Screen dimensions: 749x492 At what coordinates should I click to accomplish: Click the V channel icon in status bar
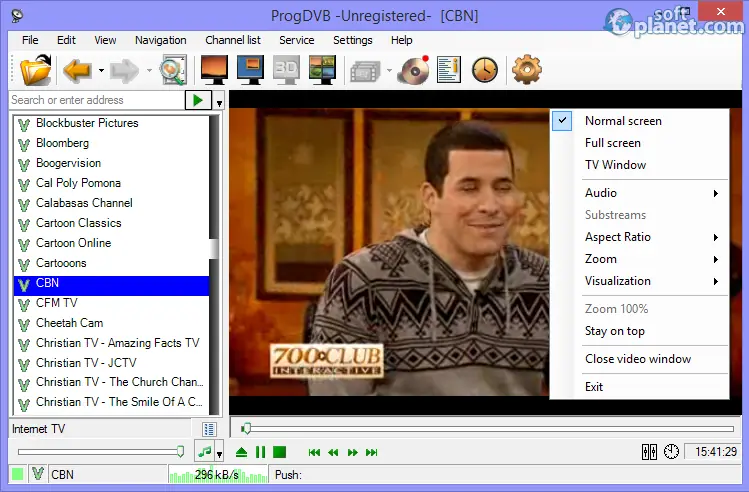(38, 474)
